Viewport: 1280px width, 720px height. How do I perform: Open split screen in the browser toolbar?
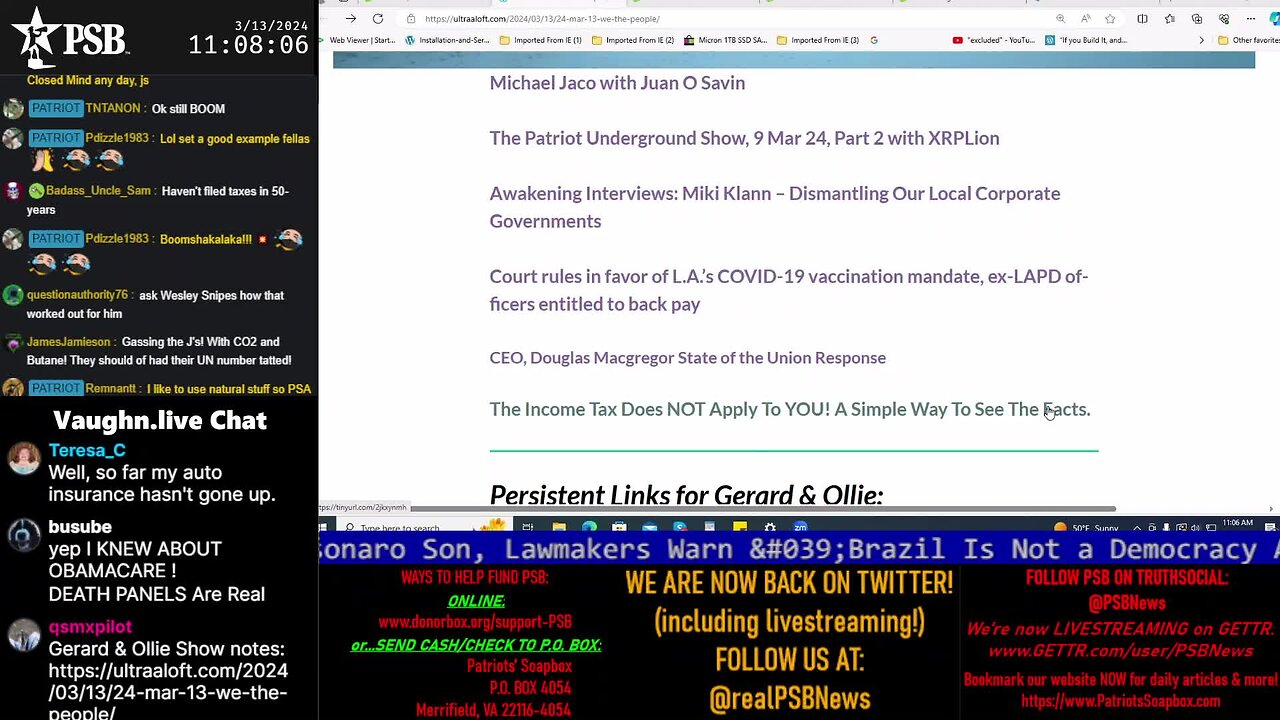click(x=1142, y=18)
